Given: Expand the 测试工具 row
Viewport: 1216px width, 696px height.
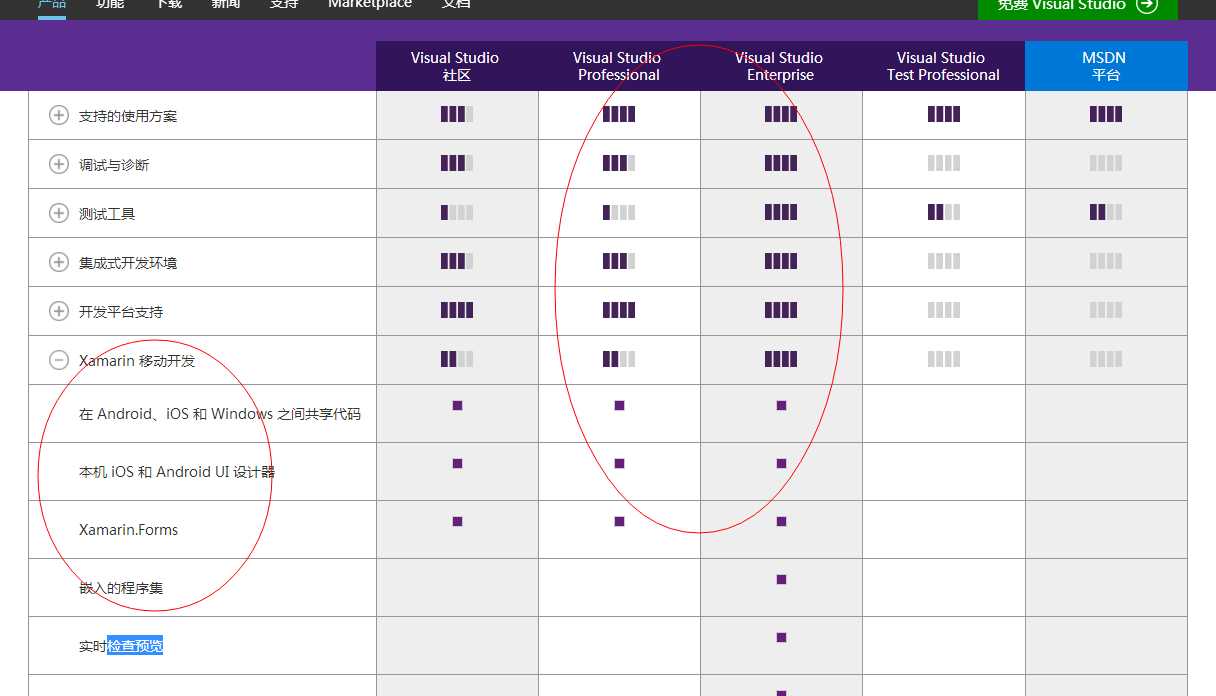Looking at the screenshot, I should pyautogui.click(x=59, y=213).
